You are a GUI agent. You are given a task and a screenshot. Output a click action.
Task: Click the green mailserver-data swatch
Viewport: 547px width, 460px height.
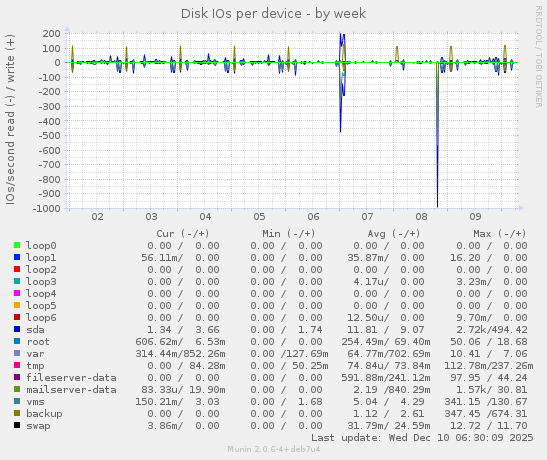(x=17, y=389)
